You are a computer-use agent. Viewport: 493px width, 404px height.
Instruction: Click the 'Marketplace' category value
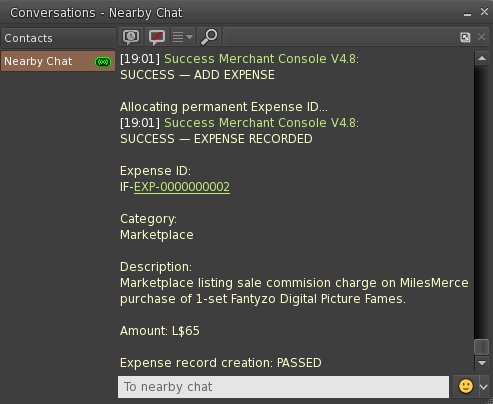157,235
